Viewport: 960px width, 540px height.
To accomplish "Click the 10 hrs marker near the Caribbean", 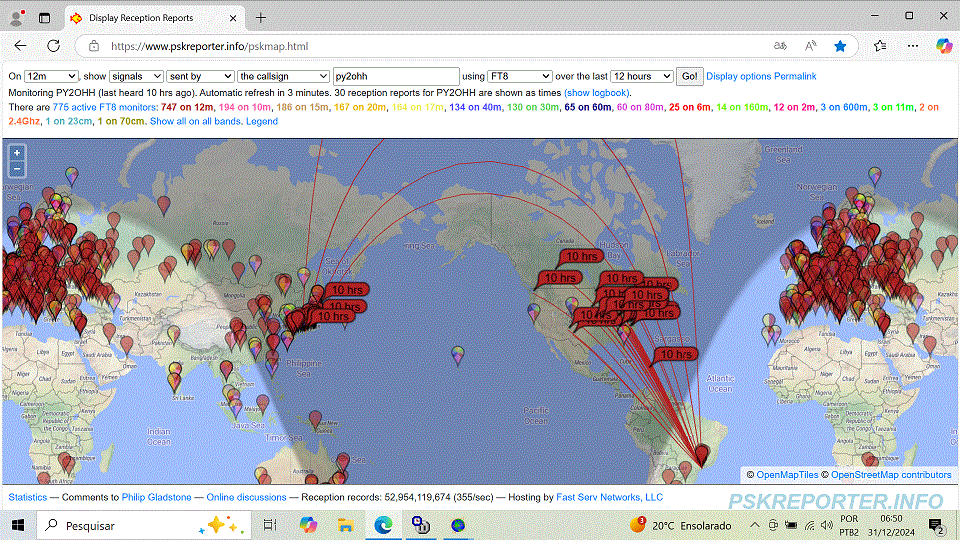I will tap(676, 354).
